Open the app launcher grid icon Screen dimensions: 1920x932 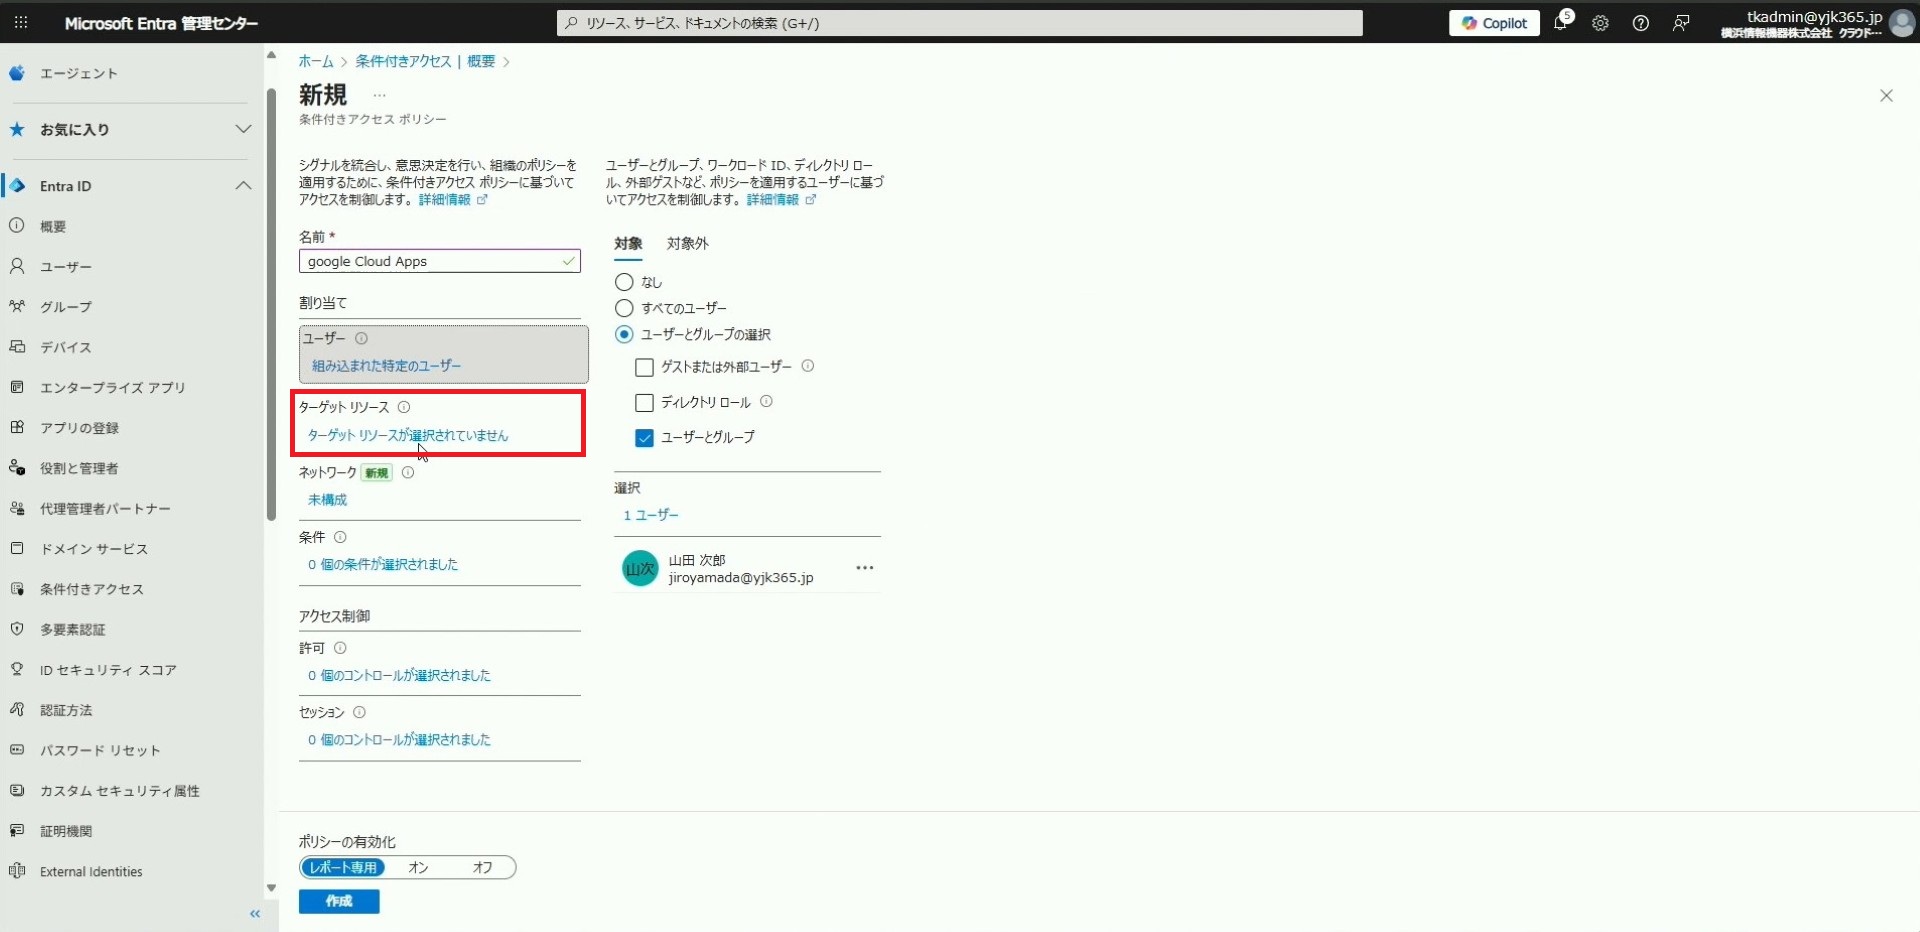click(x=21, y=22)
